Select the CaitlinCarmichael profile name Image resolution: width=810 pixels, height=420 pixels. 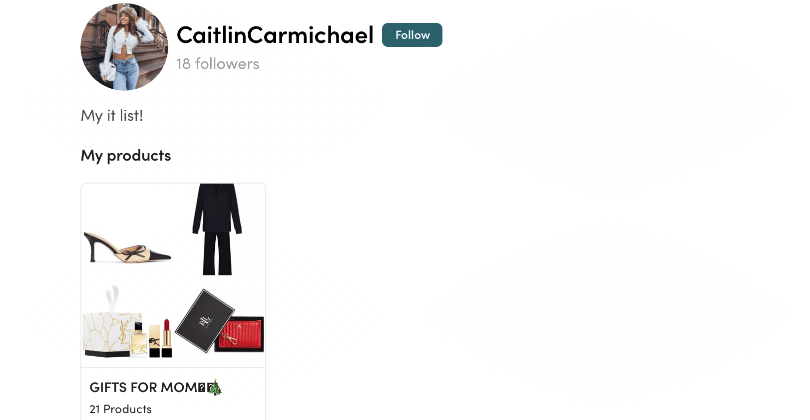275,35
